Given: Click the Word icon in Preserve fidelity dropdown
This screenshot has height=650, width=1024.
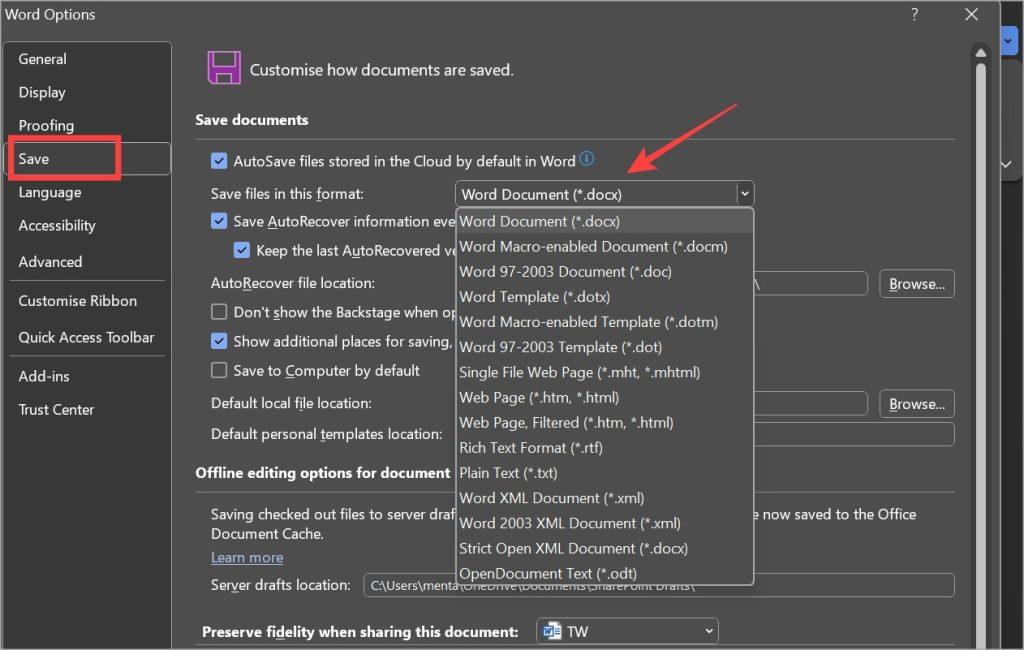Looking at the screenshot, I should point(552,631).
